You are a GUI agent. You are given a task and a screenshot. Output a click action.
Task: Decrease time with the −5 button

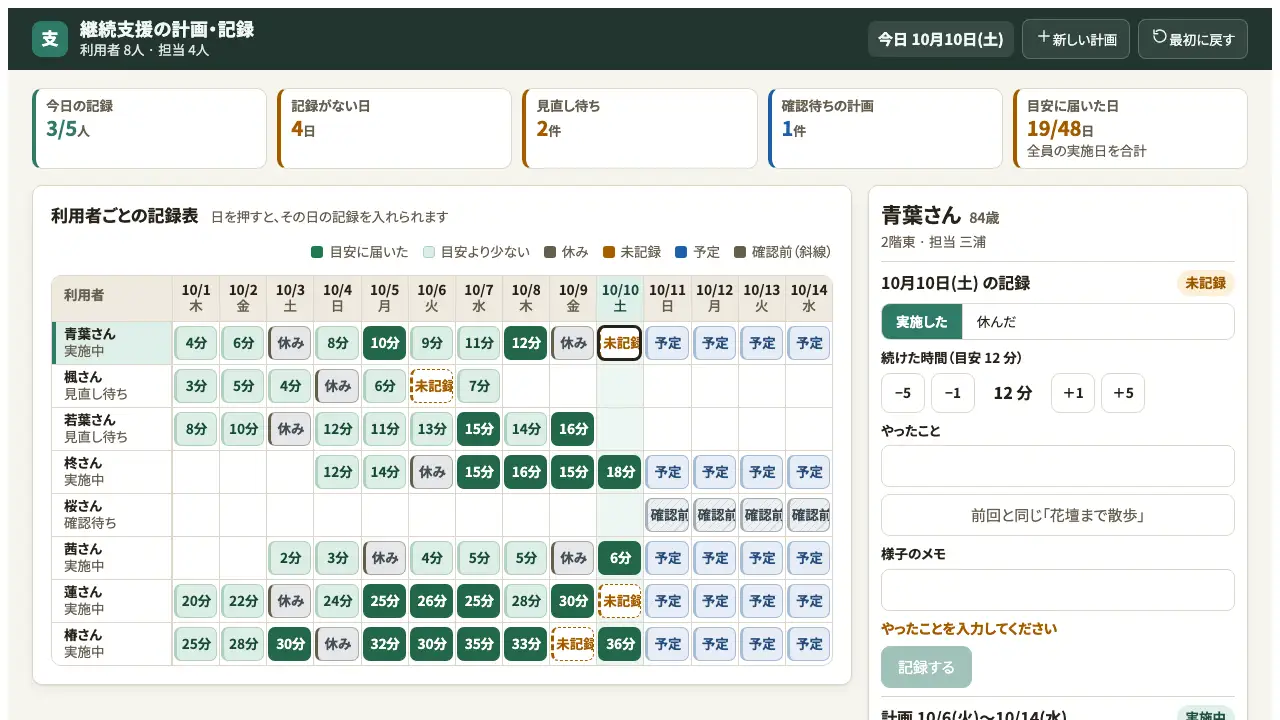click(903, 393)
